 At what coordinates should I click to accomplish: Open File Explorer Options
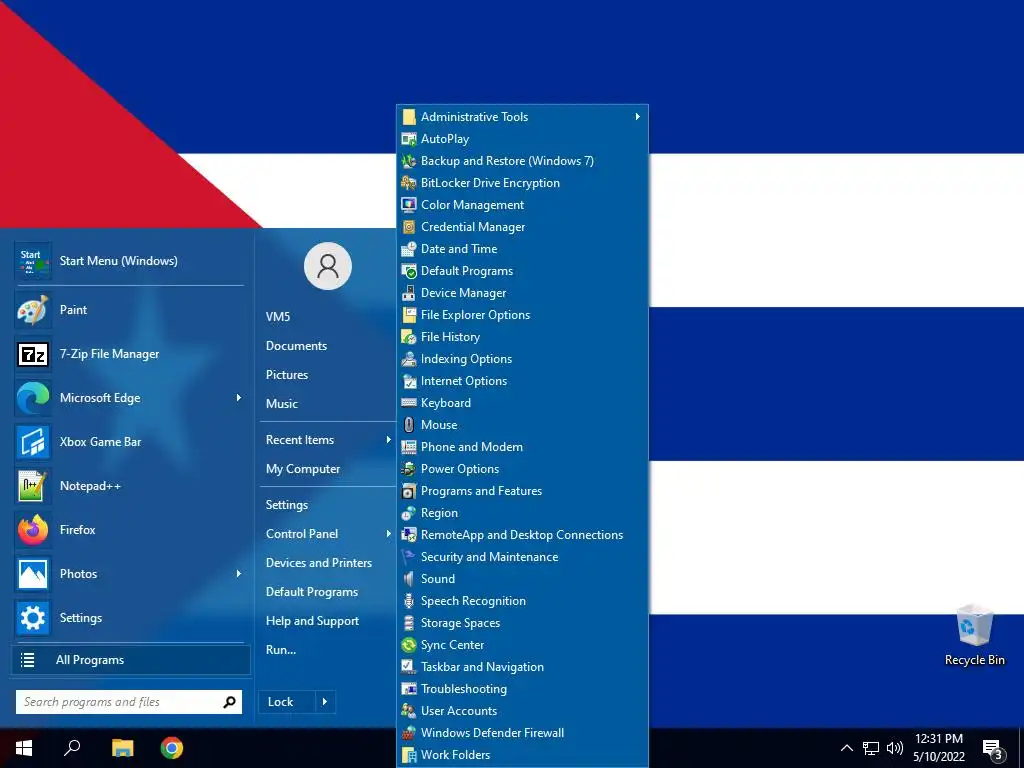522,315
